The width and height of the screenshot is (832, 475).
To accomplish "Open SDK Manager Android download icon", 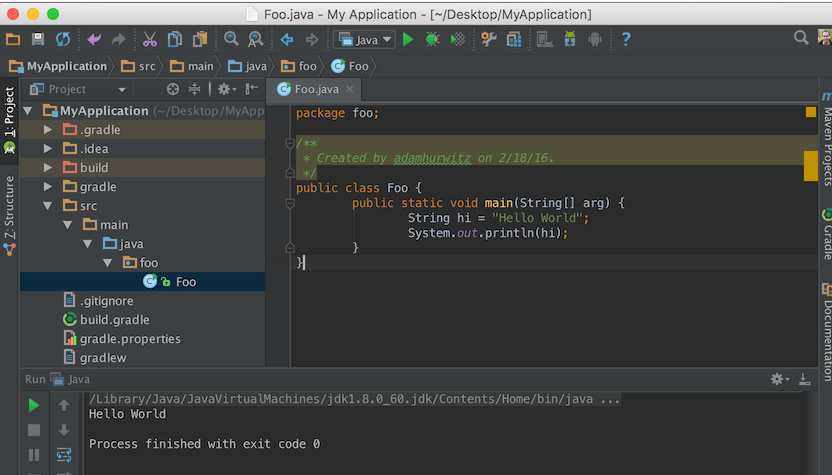I will click(570, 39).
